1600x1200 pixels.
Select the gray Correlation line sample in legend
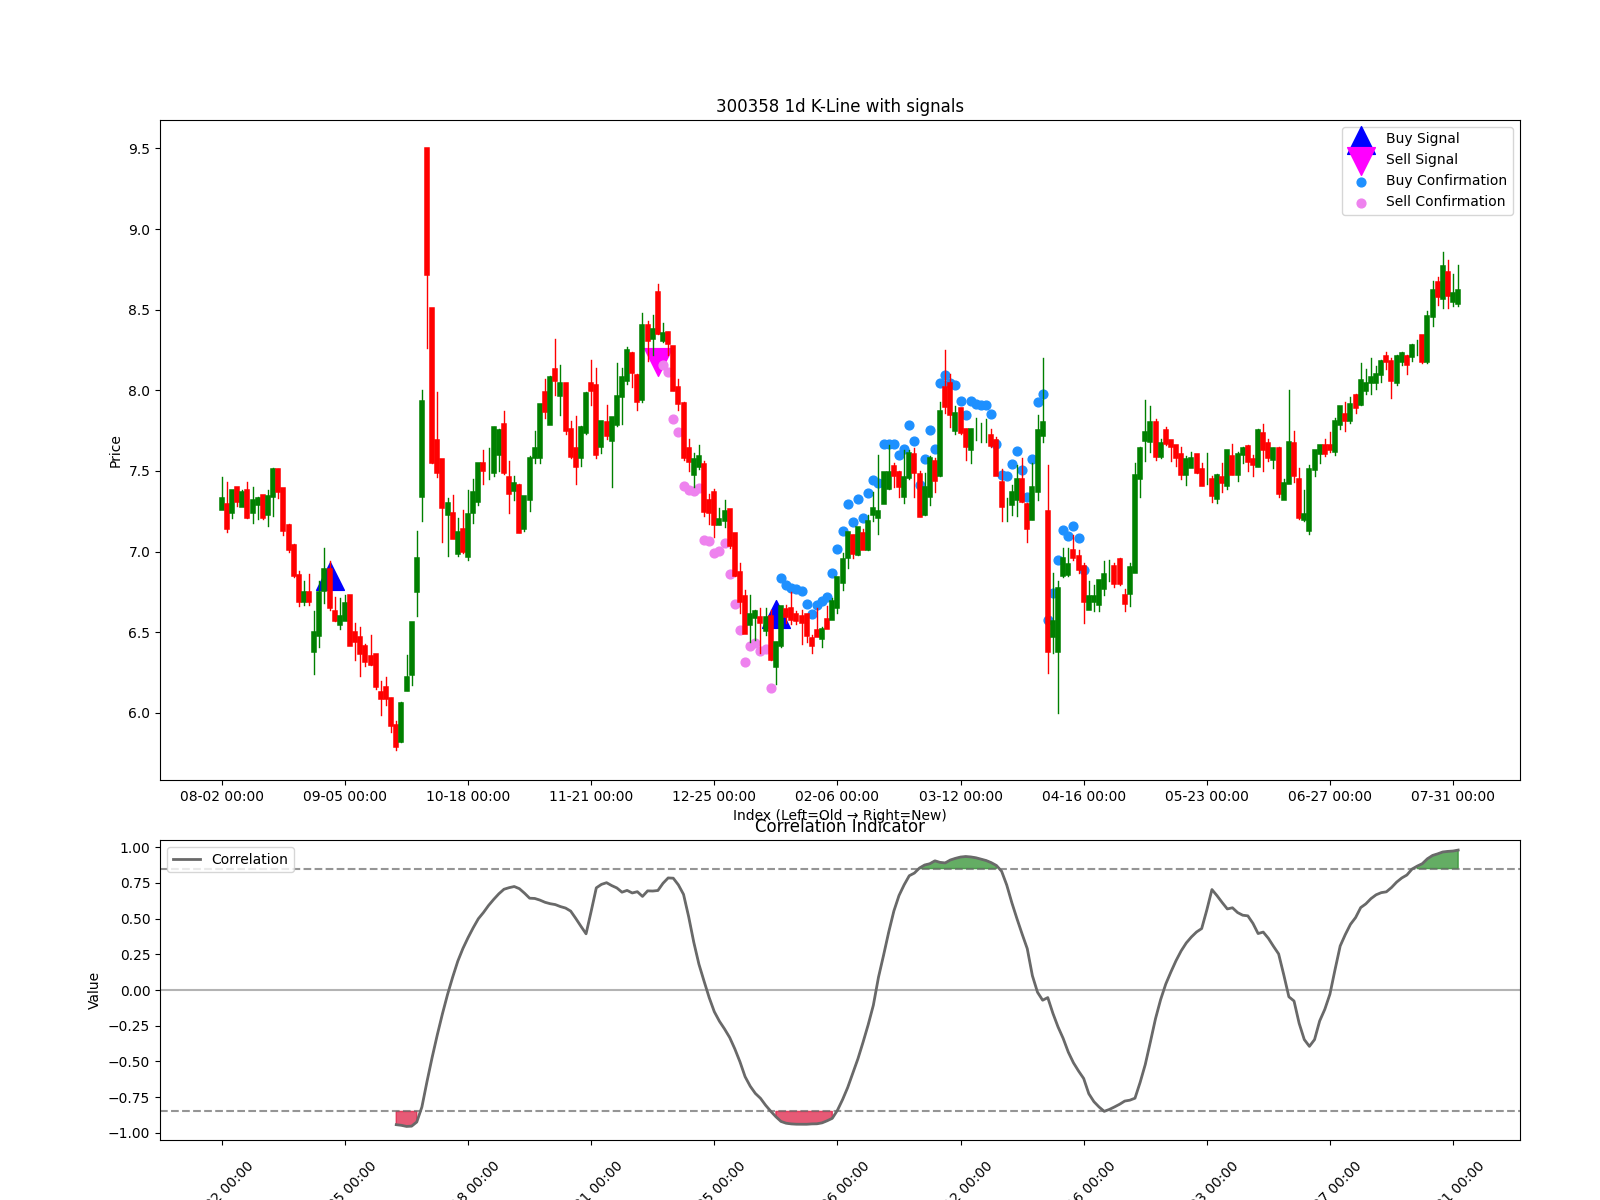click(x=187, y=859)
